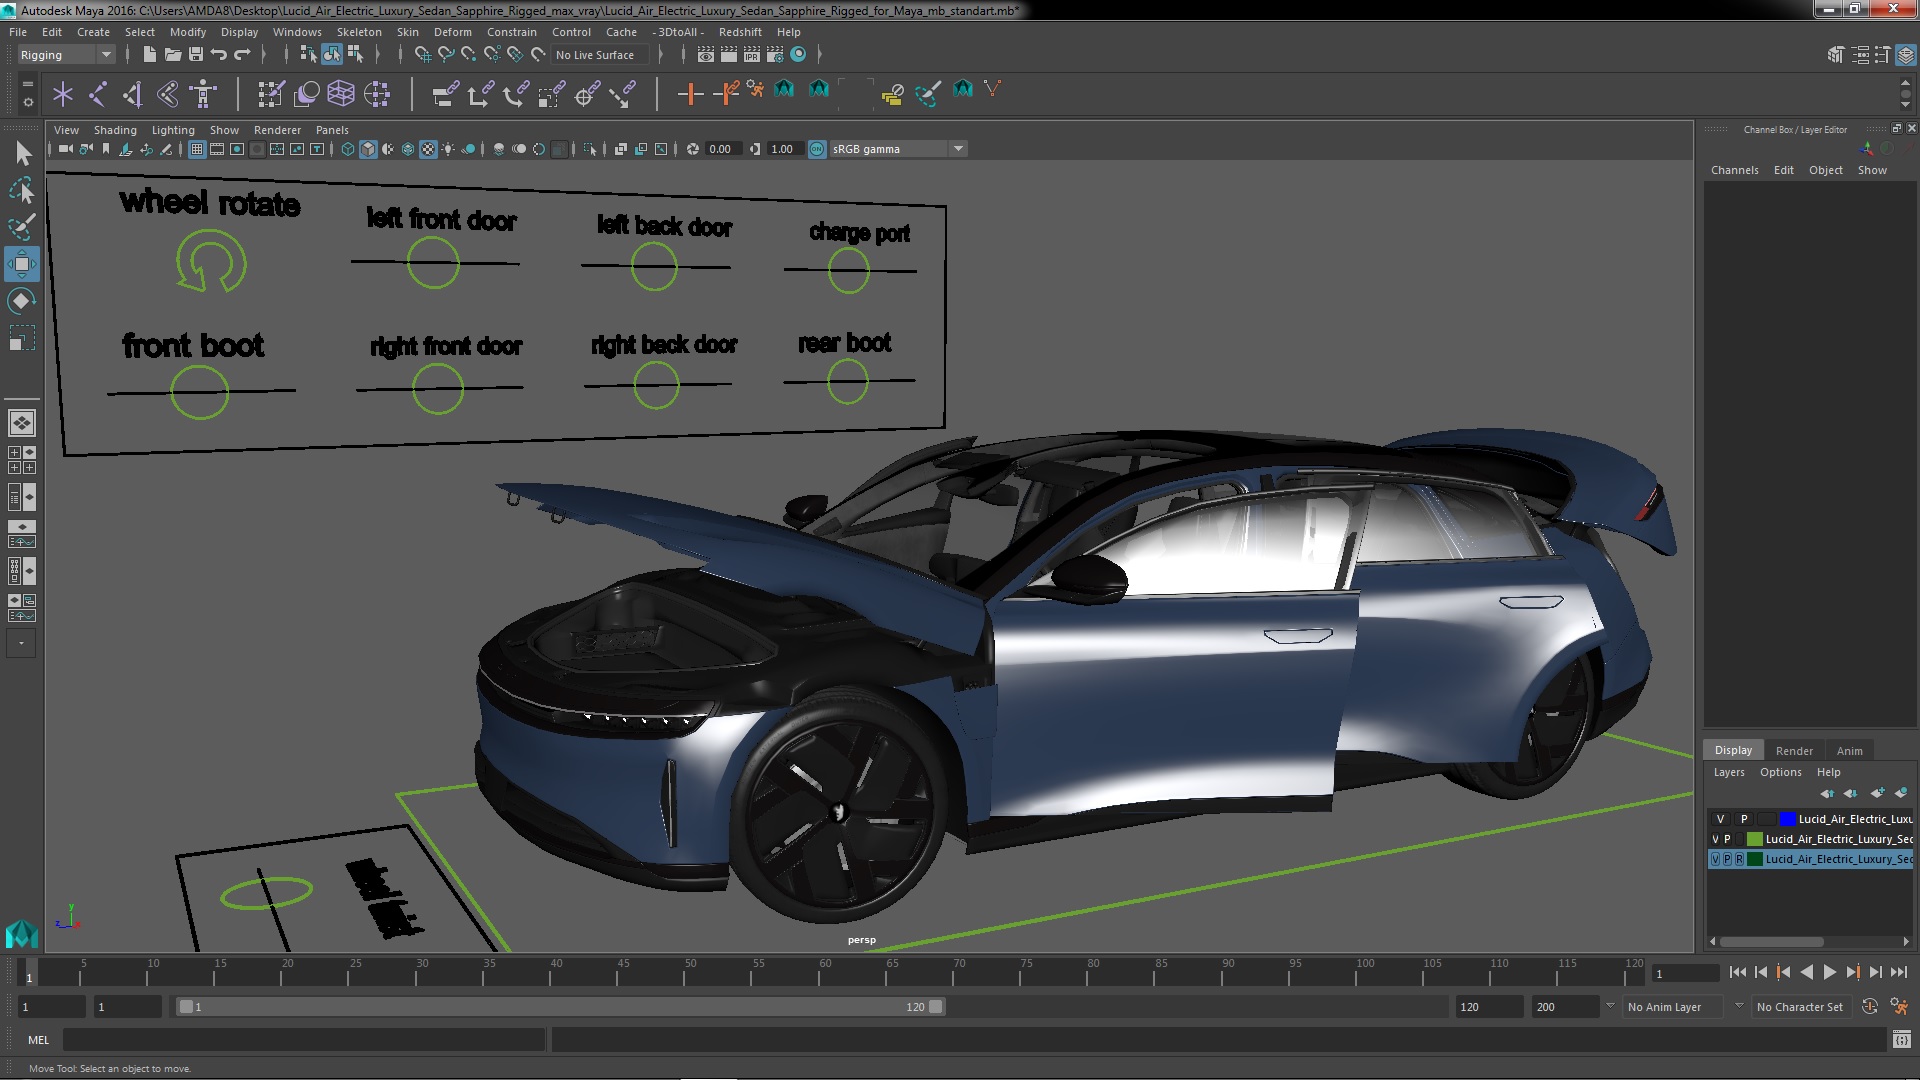Screen dimensions: 1920x1080
Task: Open the Redshift menu
Action: pyautogui.click(x=740, y=32)
